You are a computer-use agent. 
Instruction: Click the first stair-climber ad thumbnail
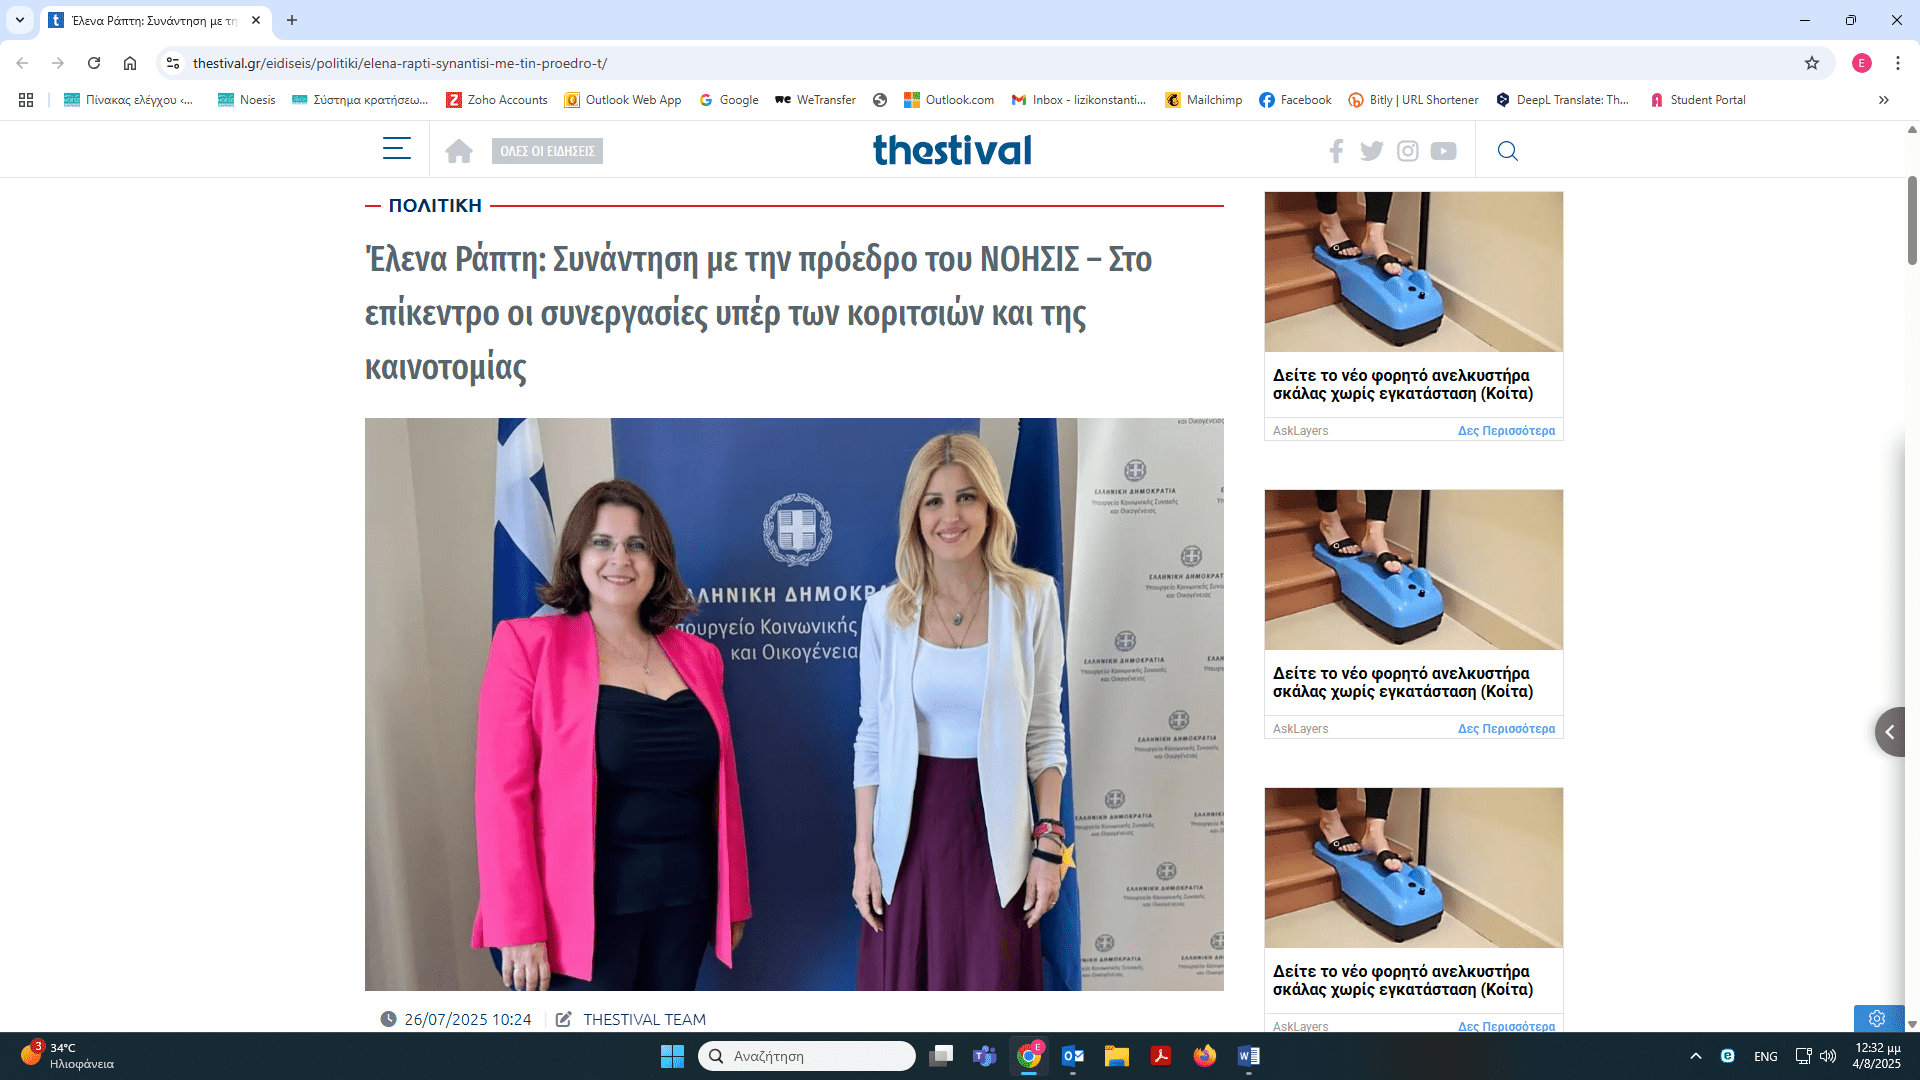pyautogui.click(x=1413, y=272)
